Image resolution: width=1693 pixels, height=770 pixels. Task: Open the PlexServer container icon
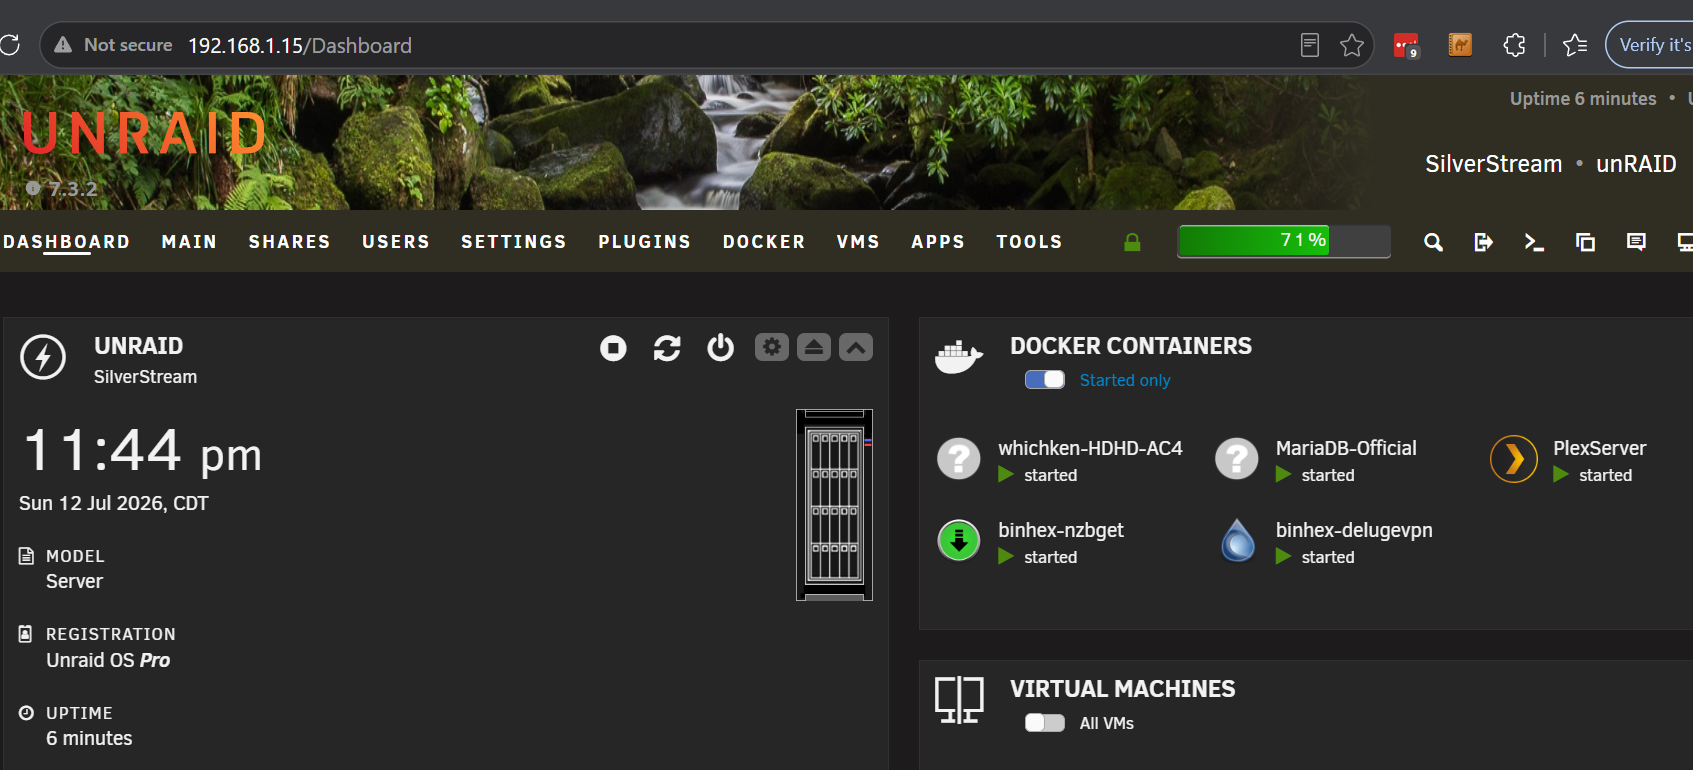click(x=1514, y=459)
